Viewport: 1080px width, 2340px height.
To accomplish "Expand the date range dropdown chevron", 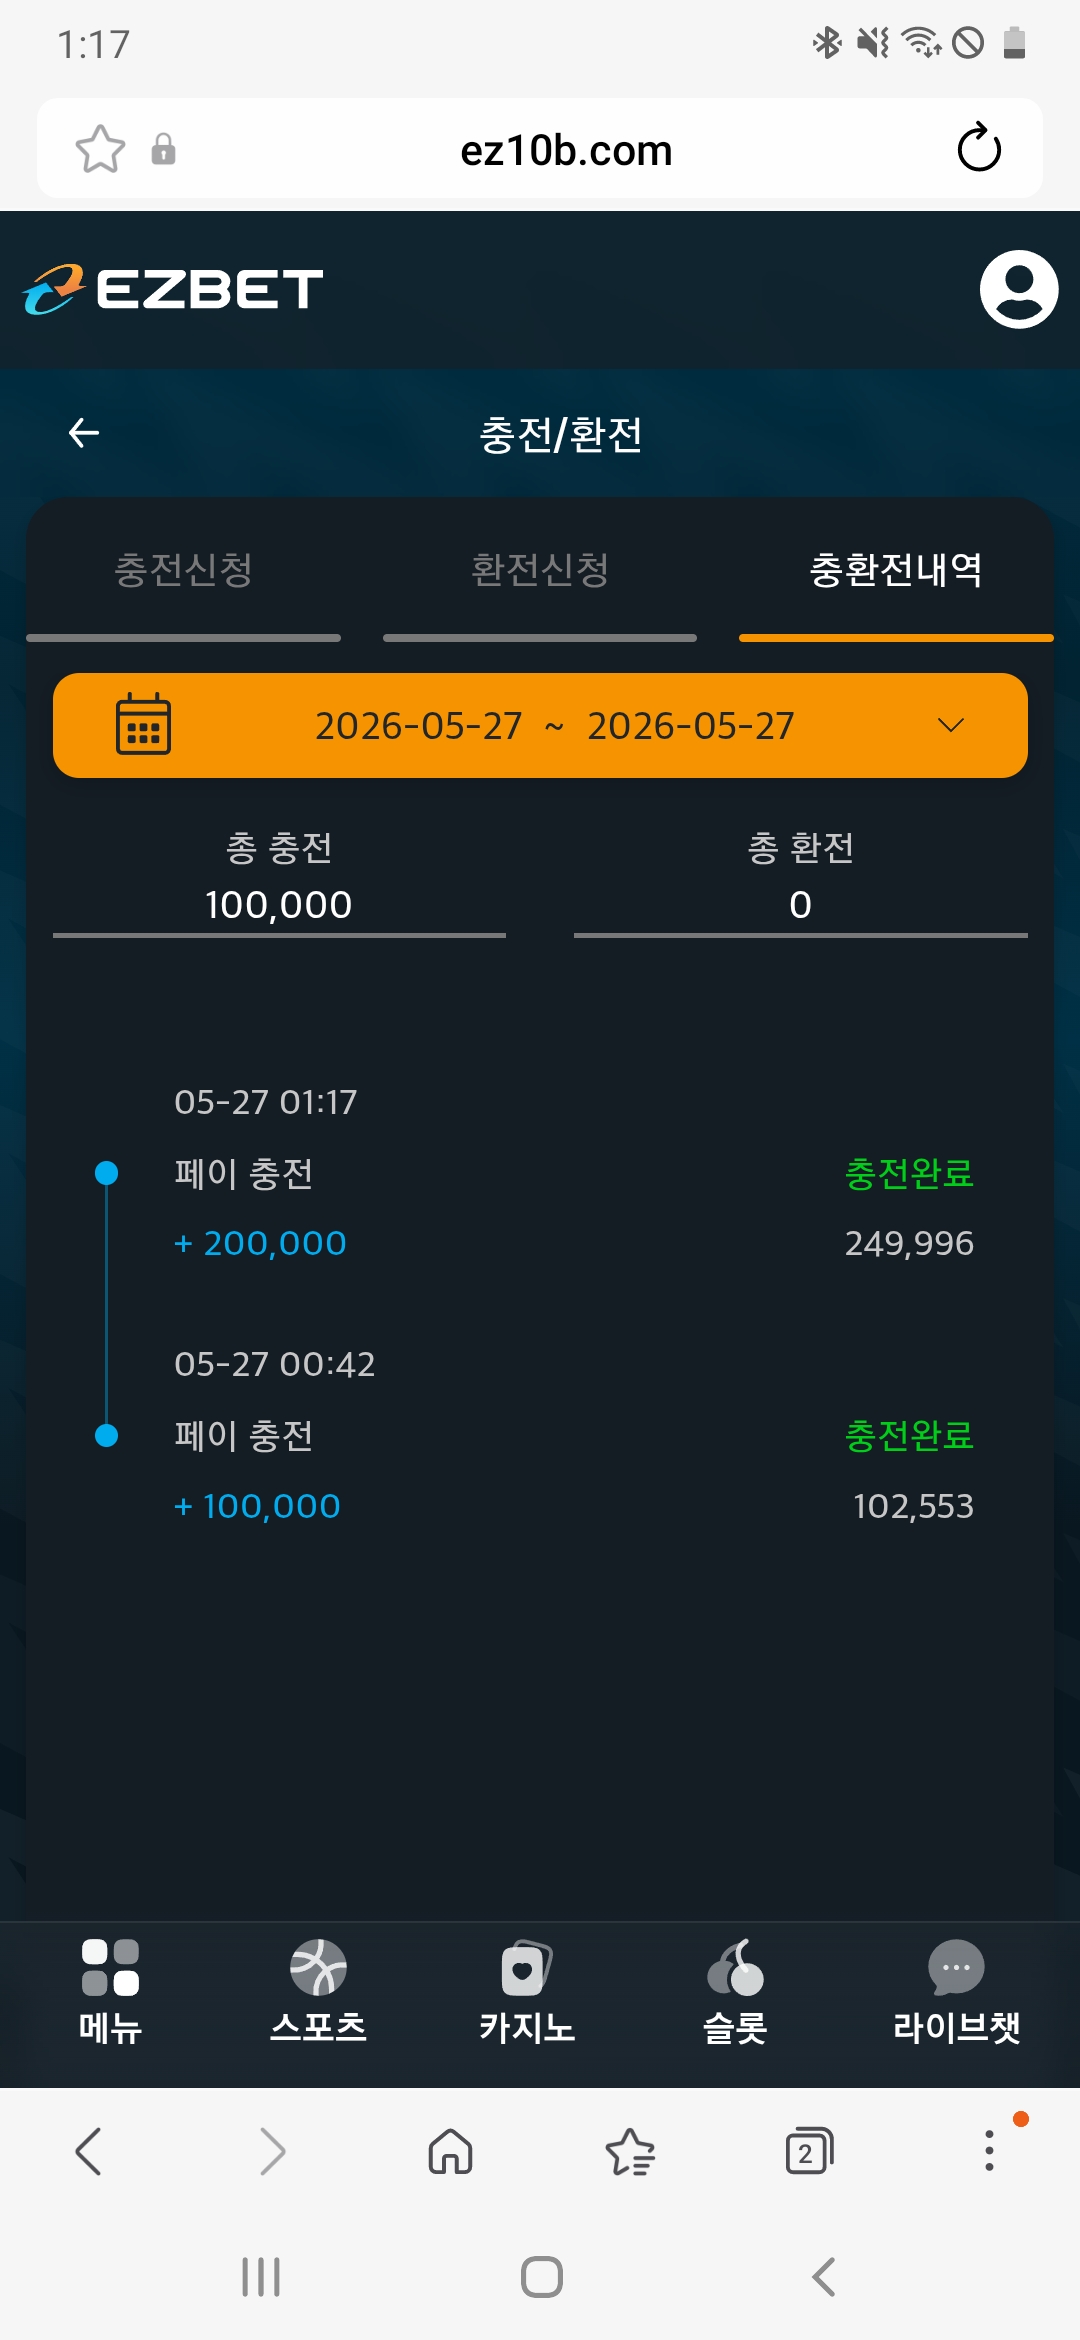I will tap(951, 725).
